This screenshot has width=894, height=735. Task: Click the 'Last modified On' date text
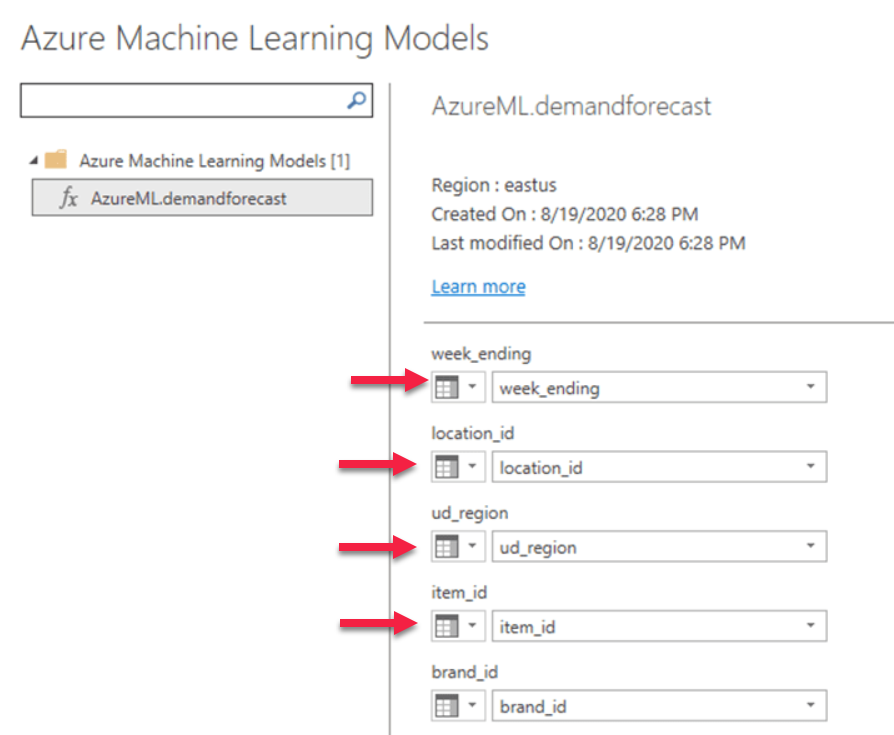click(588, 243)
